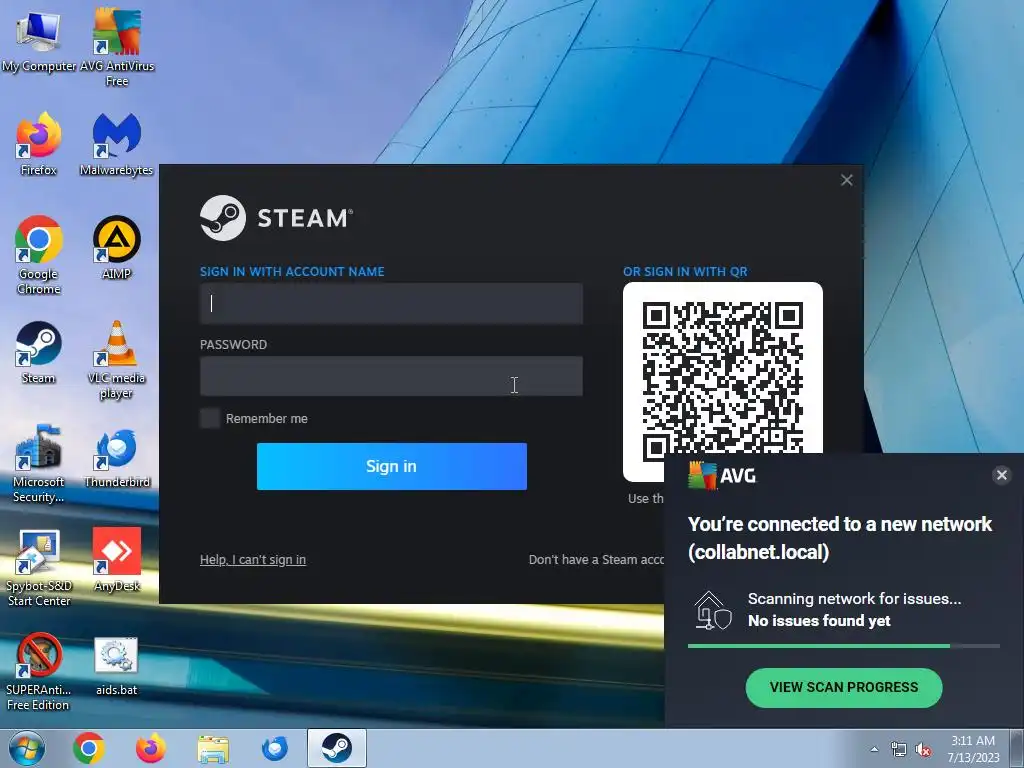Click the Show Desktop strip beside the clock
This screenshot has width=1024, height=768.
click(x=1017, y=748)
